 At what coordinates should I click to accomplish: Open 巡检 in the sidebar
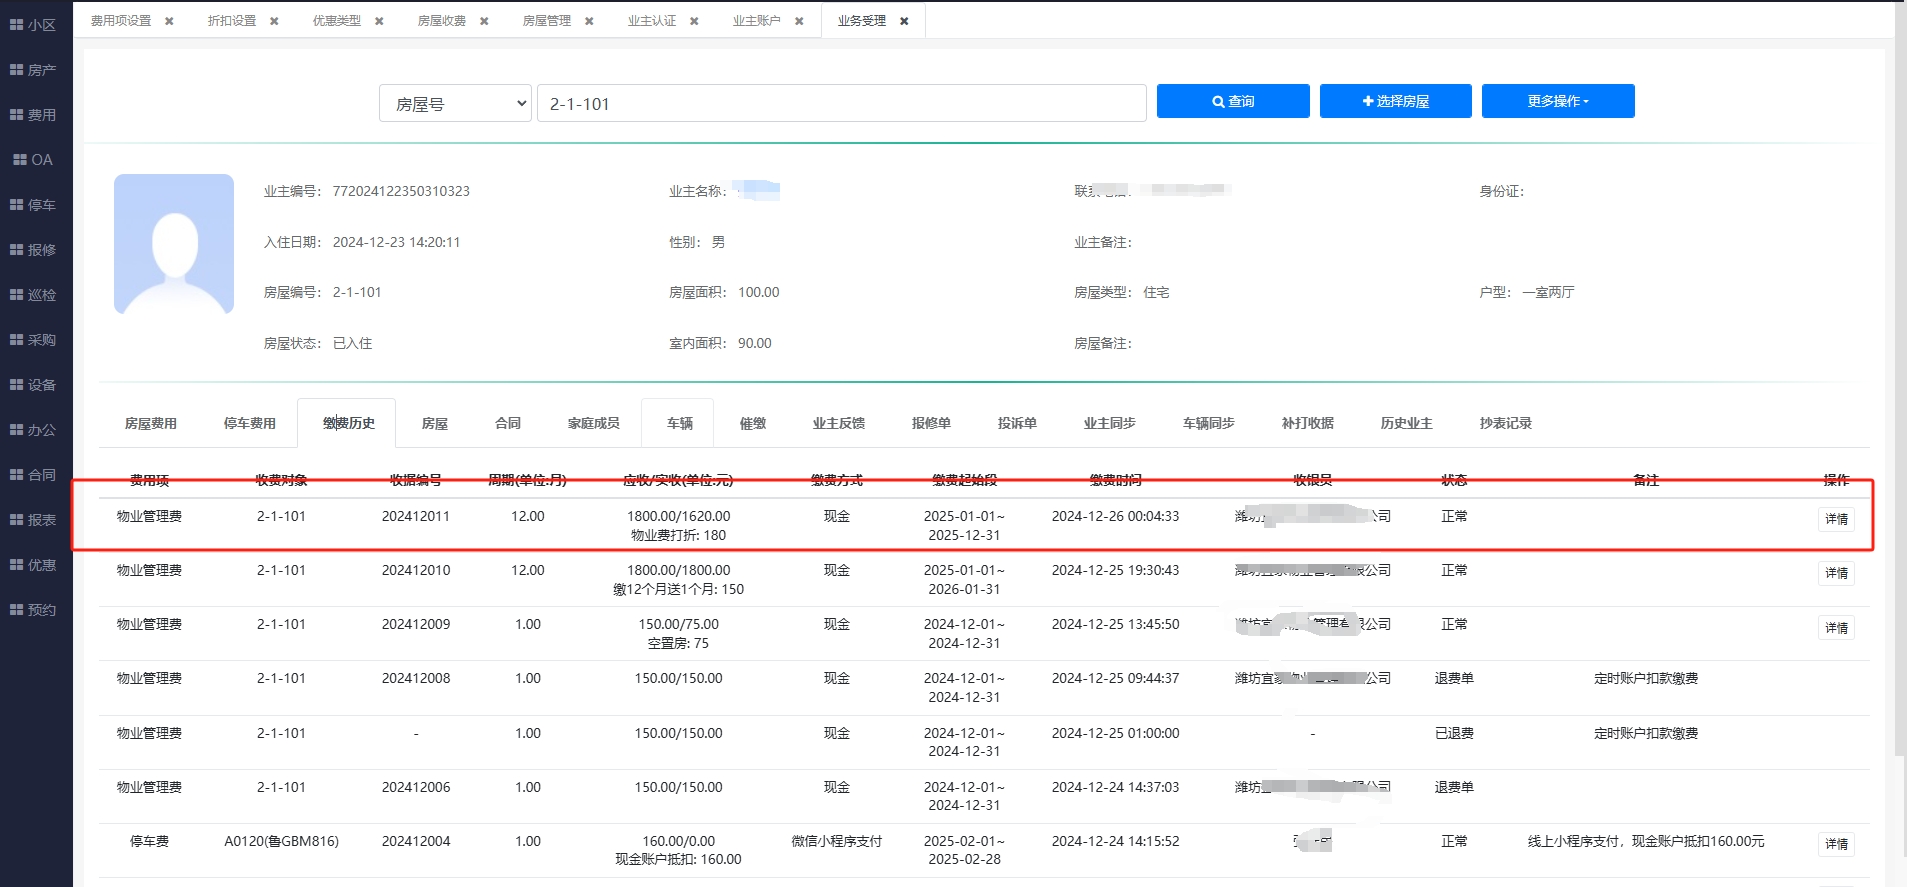click(33, 295)
